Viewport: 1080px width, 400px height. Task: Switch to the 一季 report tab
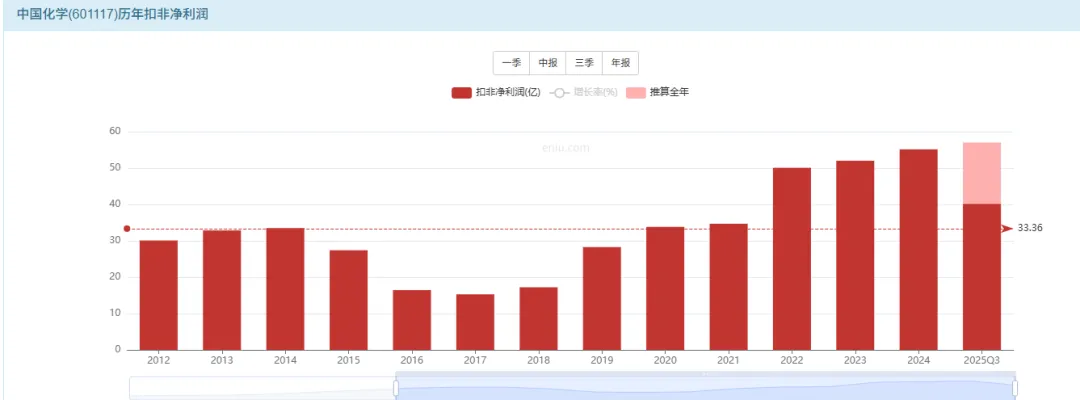(511, 63)
